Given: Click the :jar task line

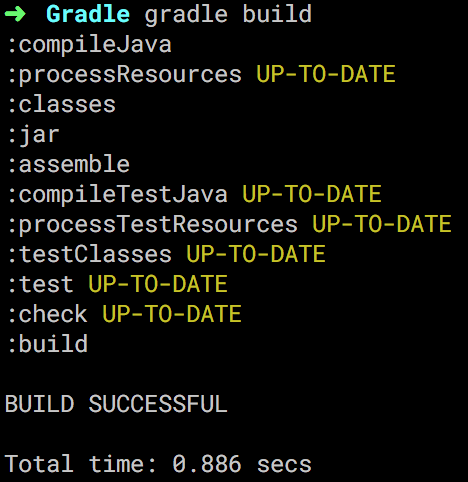Looking at the screenshot, I should click(34, 135).
